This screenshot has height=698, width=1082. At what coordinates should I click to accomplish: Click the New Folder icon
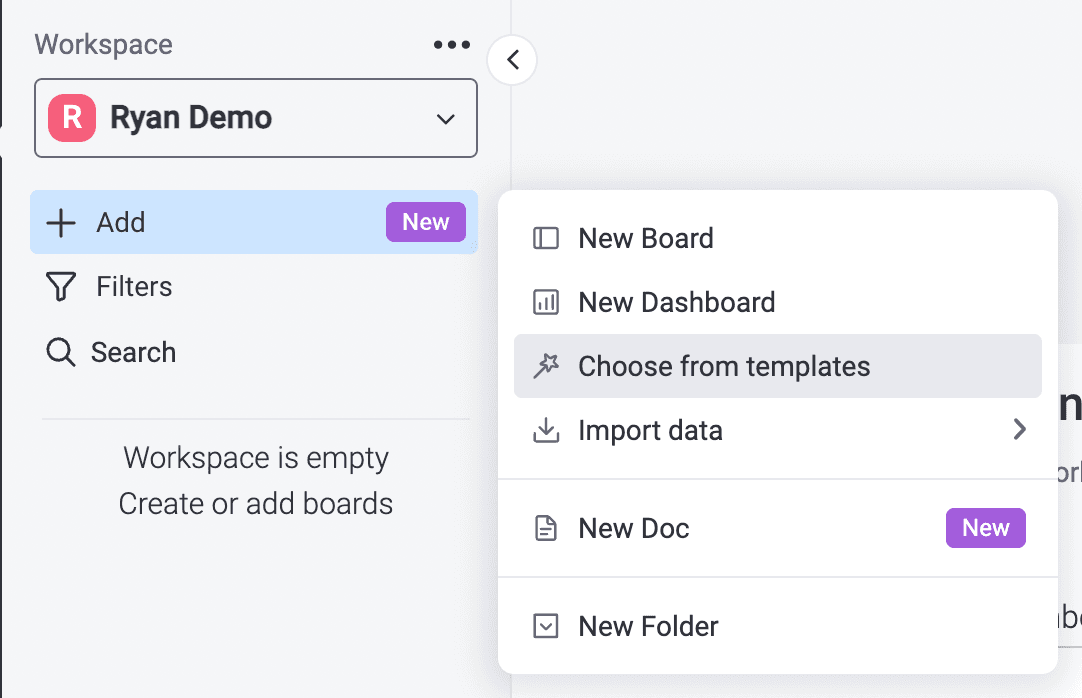point(545,626)
